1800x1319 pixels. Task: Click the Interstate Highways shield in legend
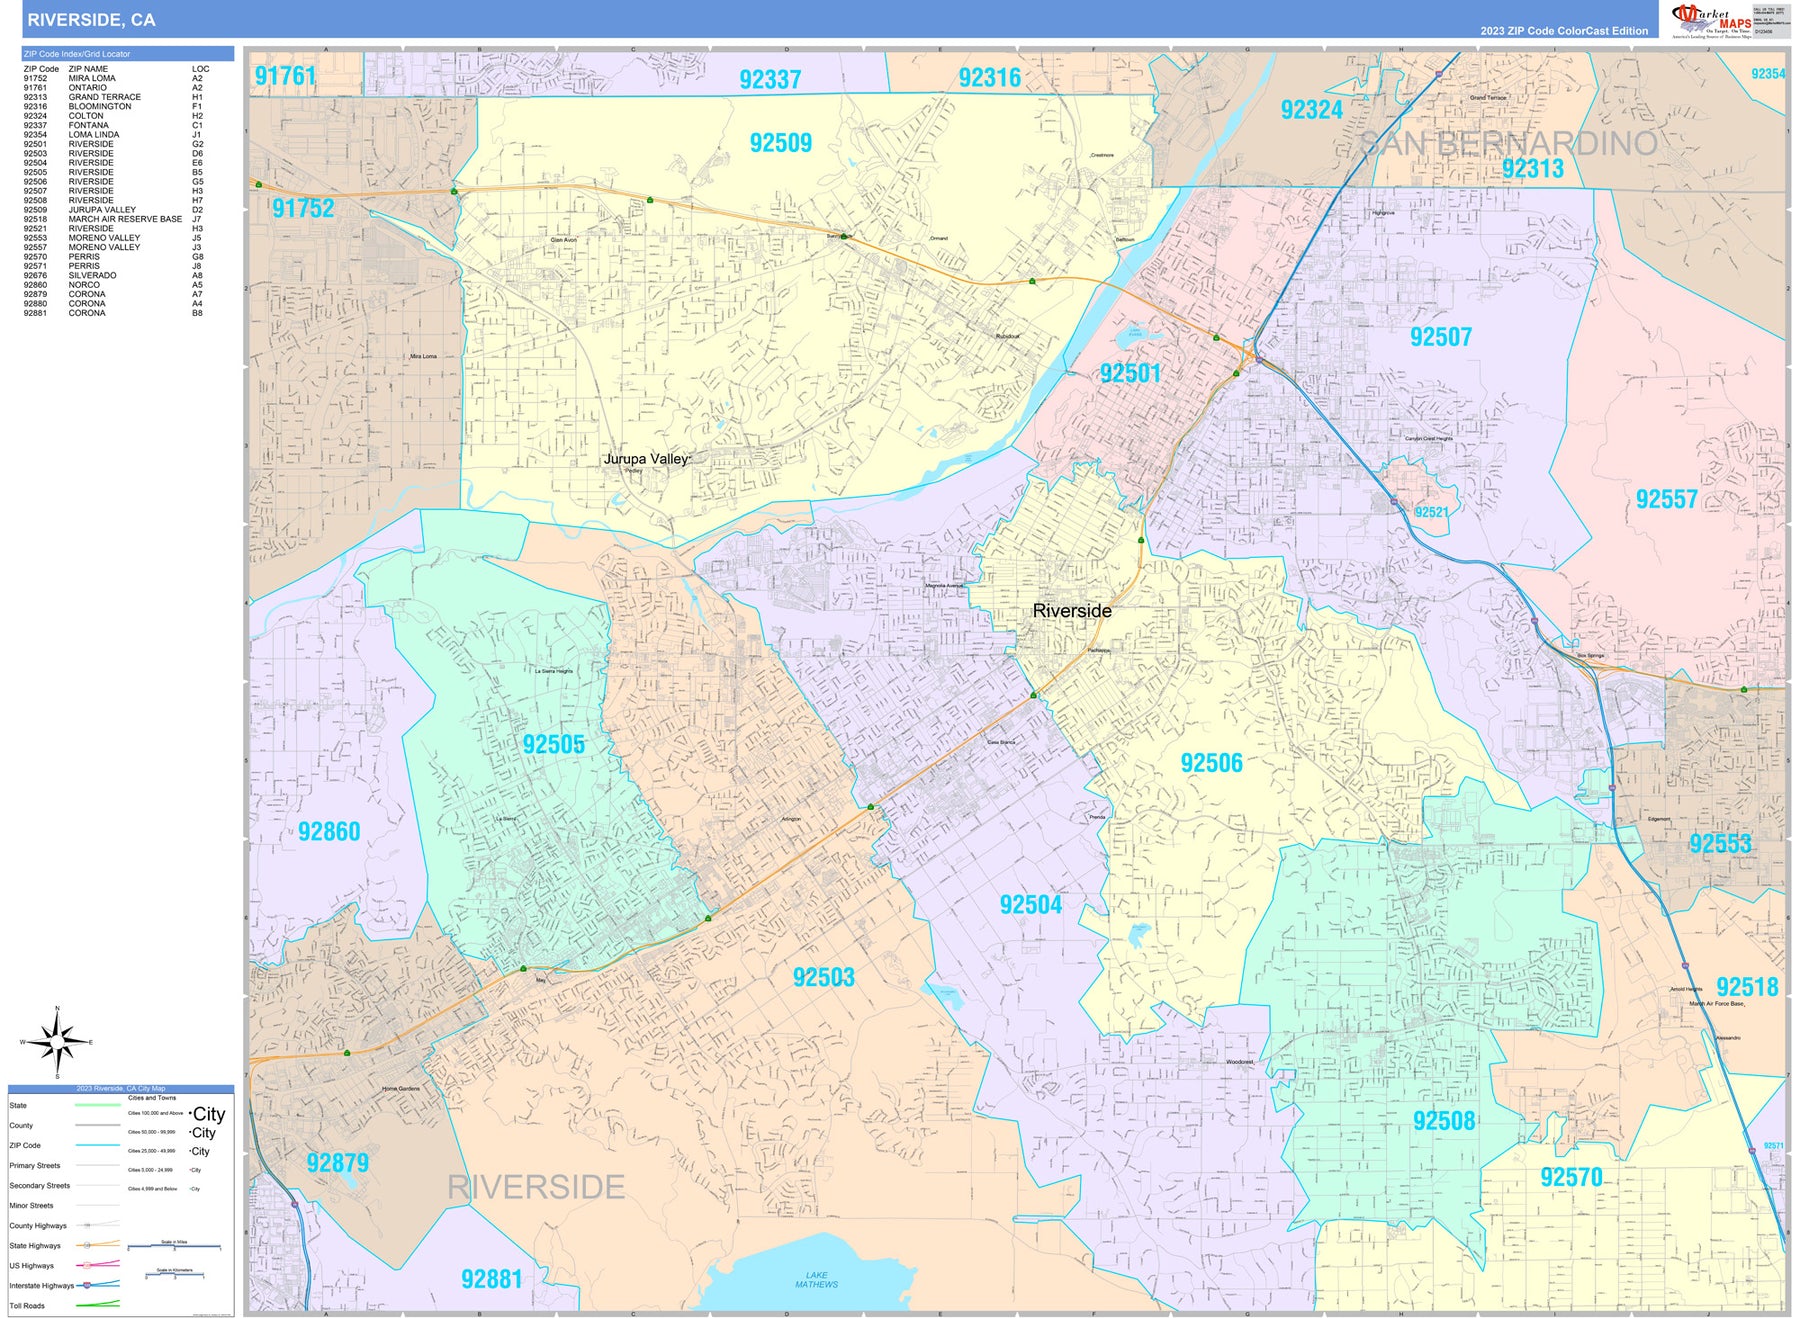tap(88, 1285)
